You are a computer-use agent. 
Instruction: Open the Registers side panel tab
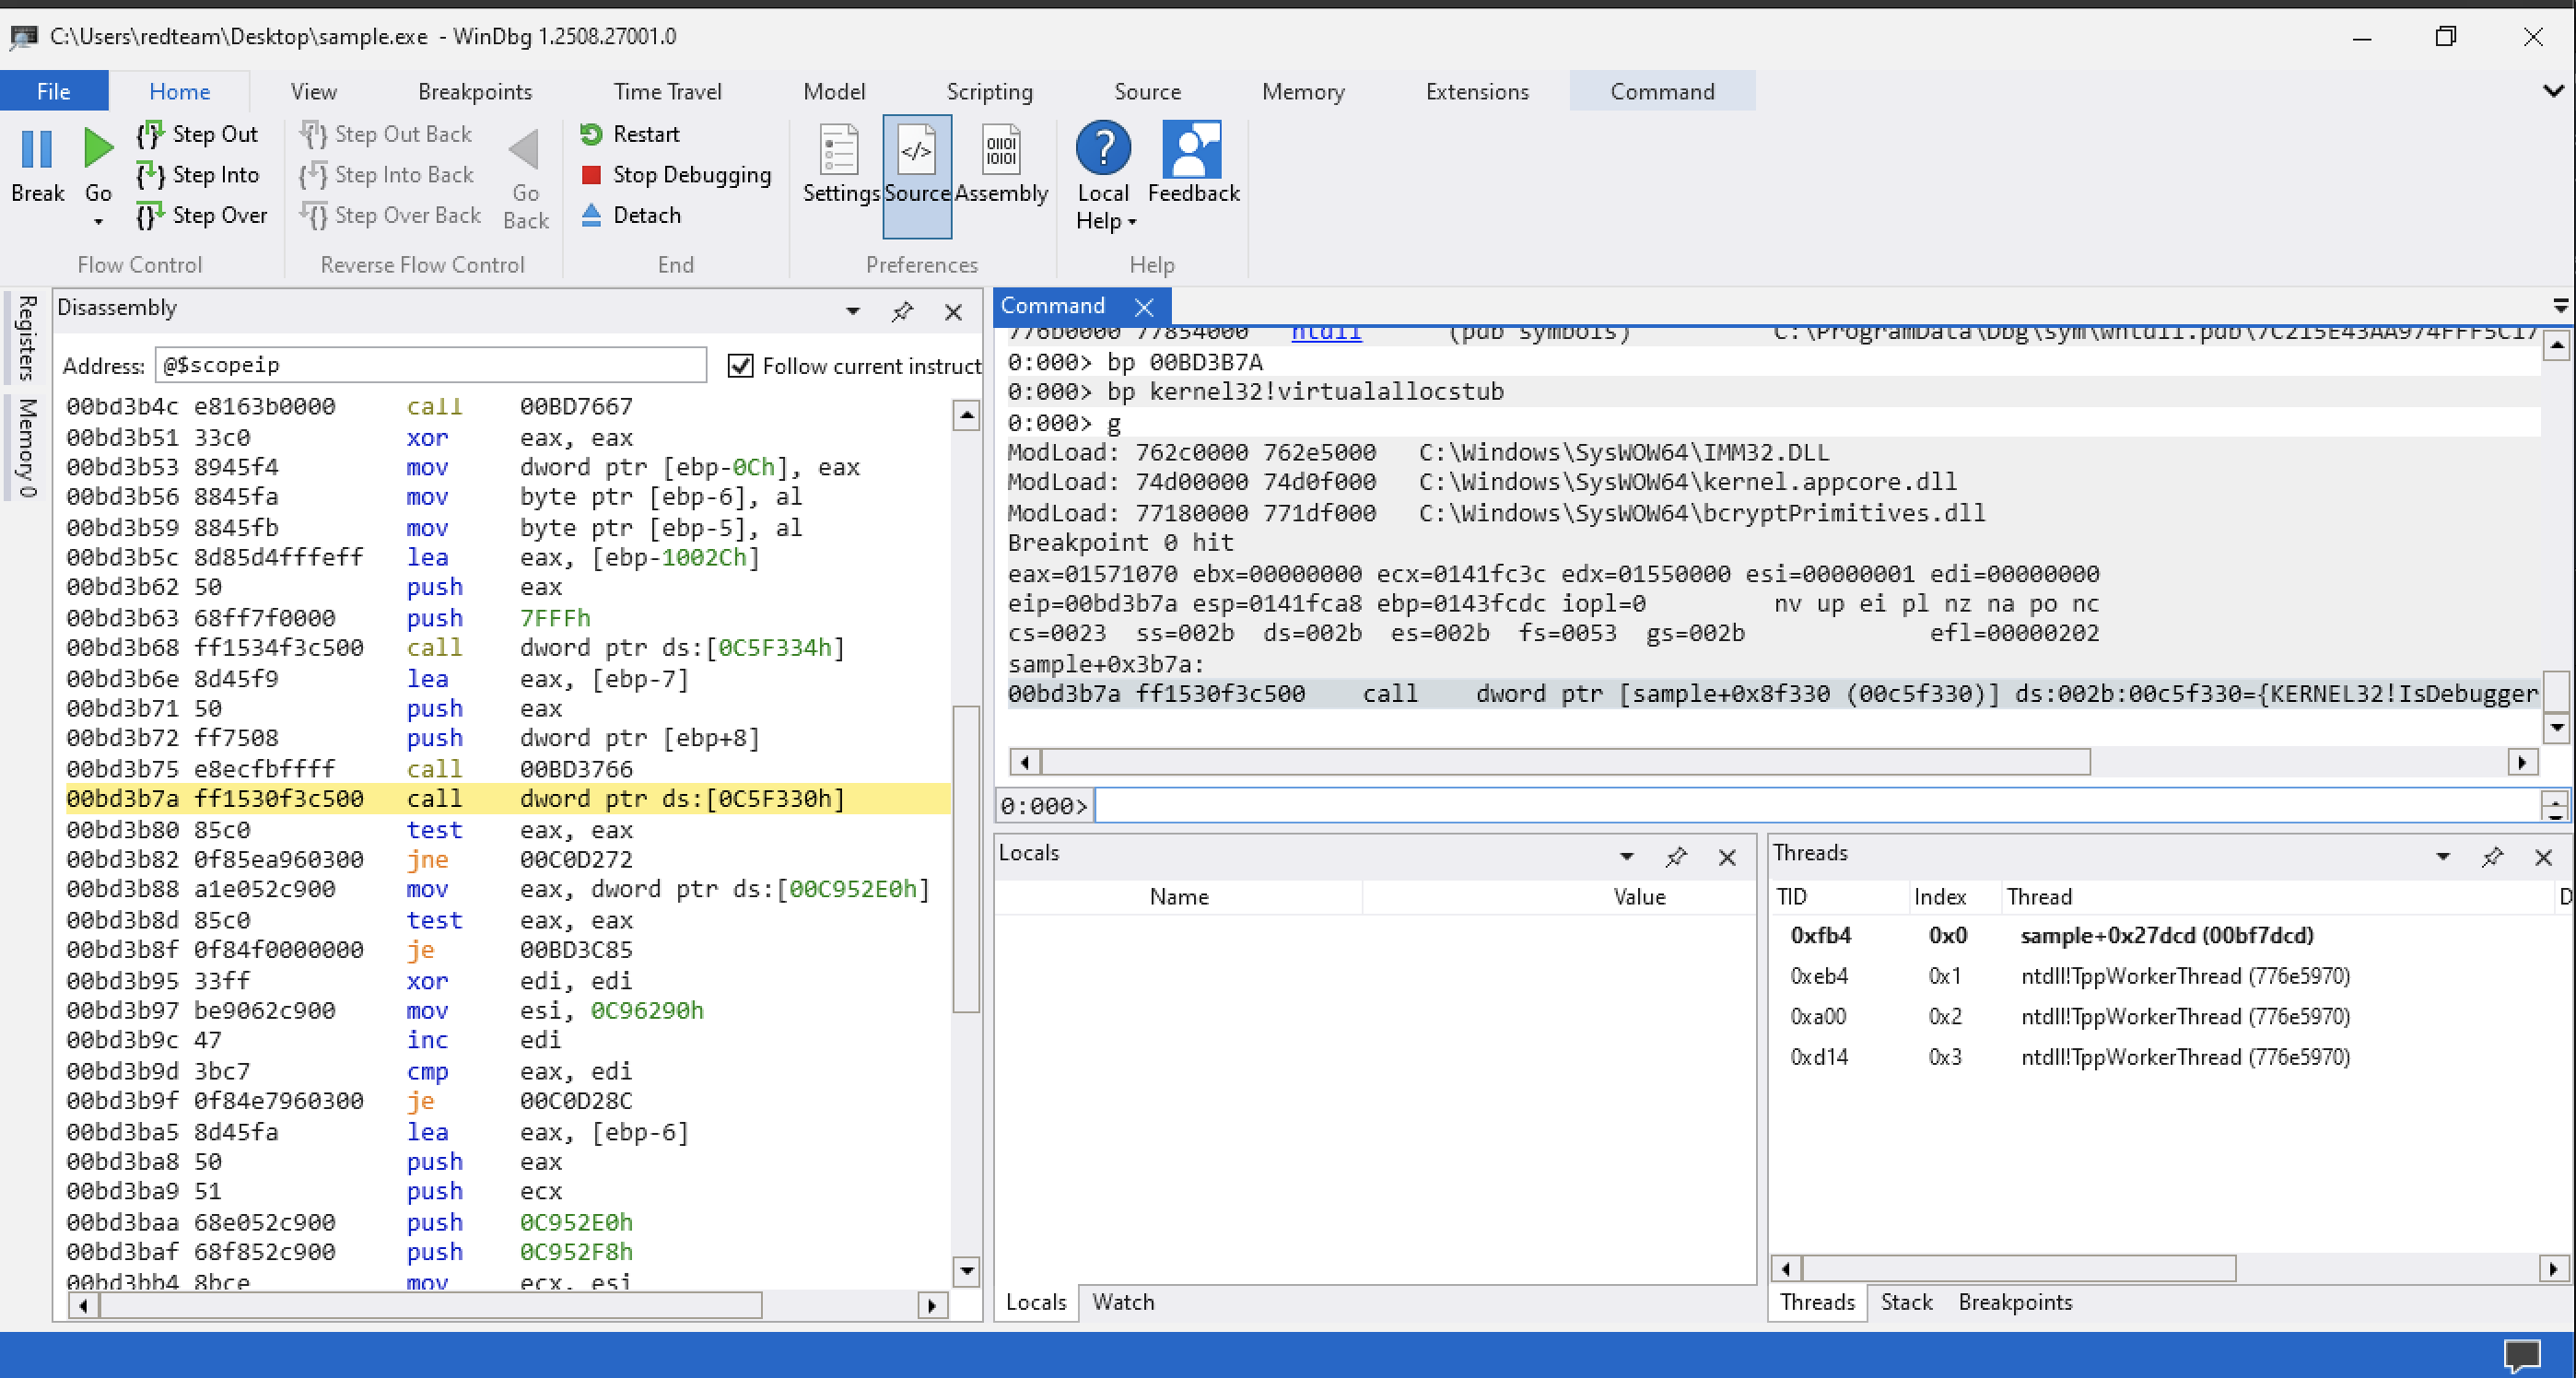27,337
